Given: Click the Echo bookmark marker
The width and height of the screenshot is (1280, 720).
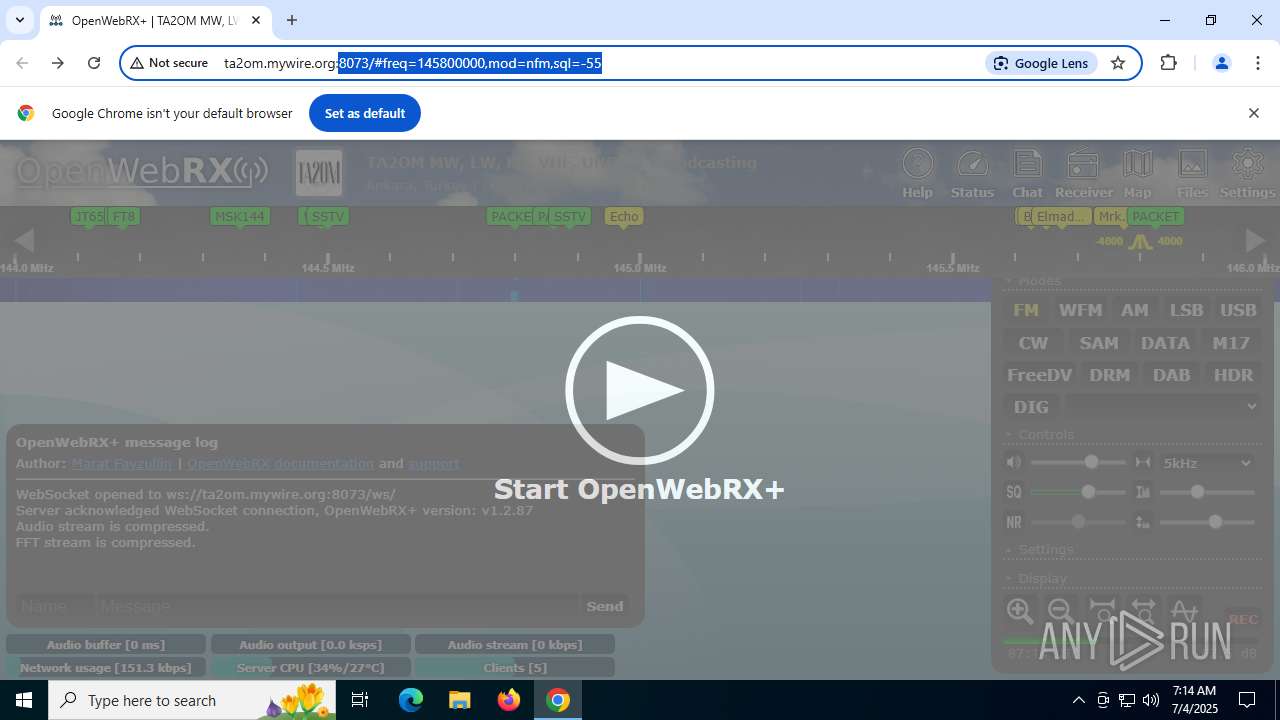Looking at the screenshot, I should coord(623,216).
